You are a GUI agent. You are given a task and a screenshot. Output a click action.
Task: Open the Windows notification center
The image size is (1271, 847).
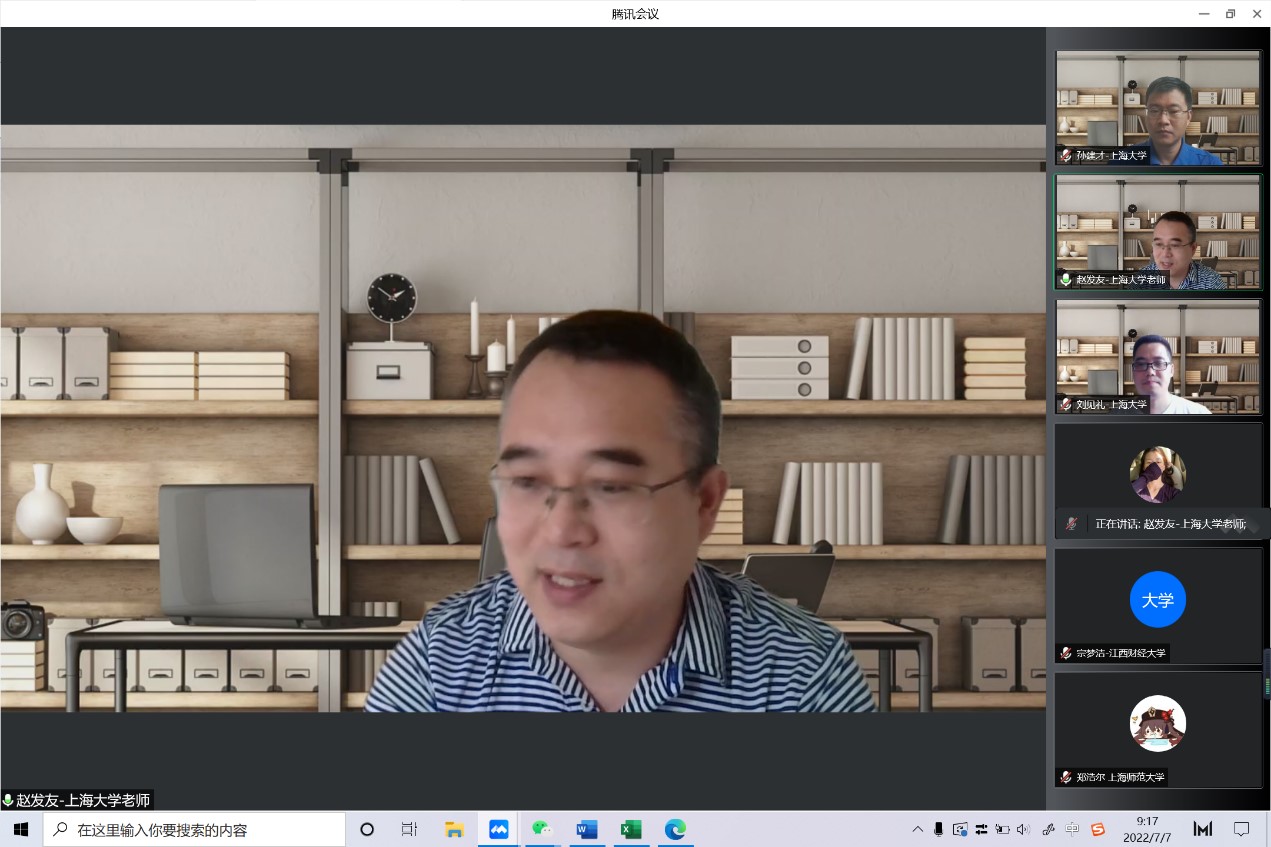pyautogui.click(x=1241, y=829)
